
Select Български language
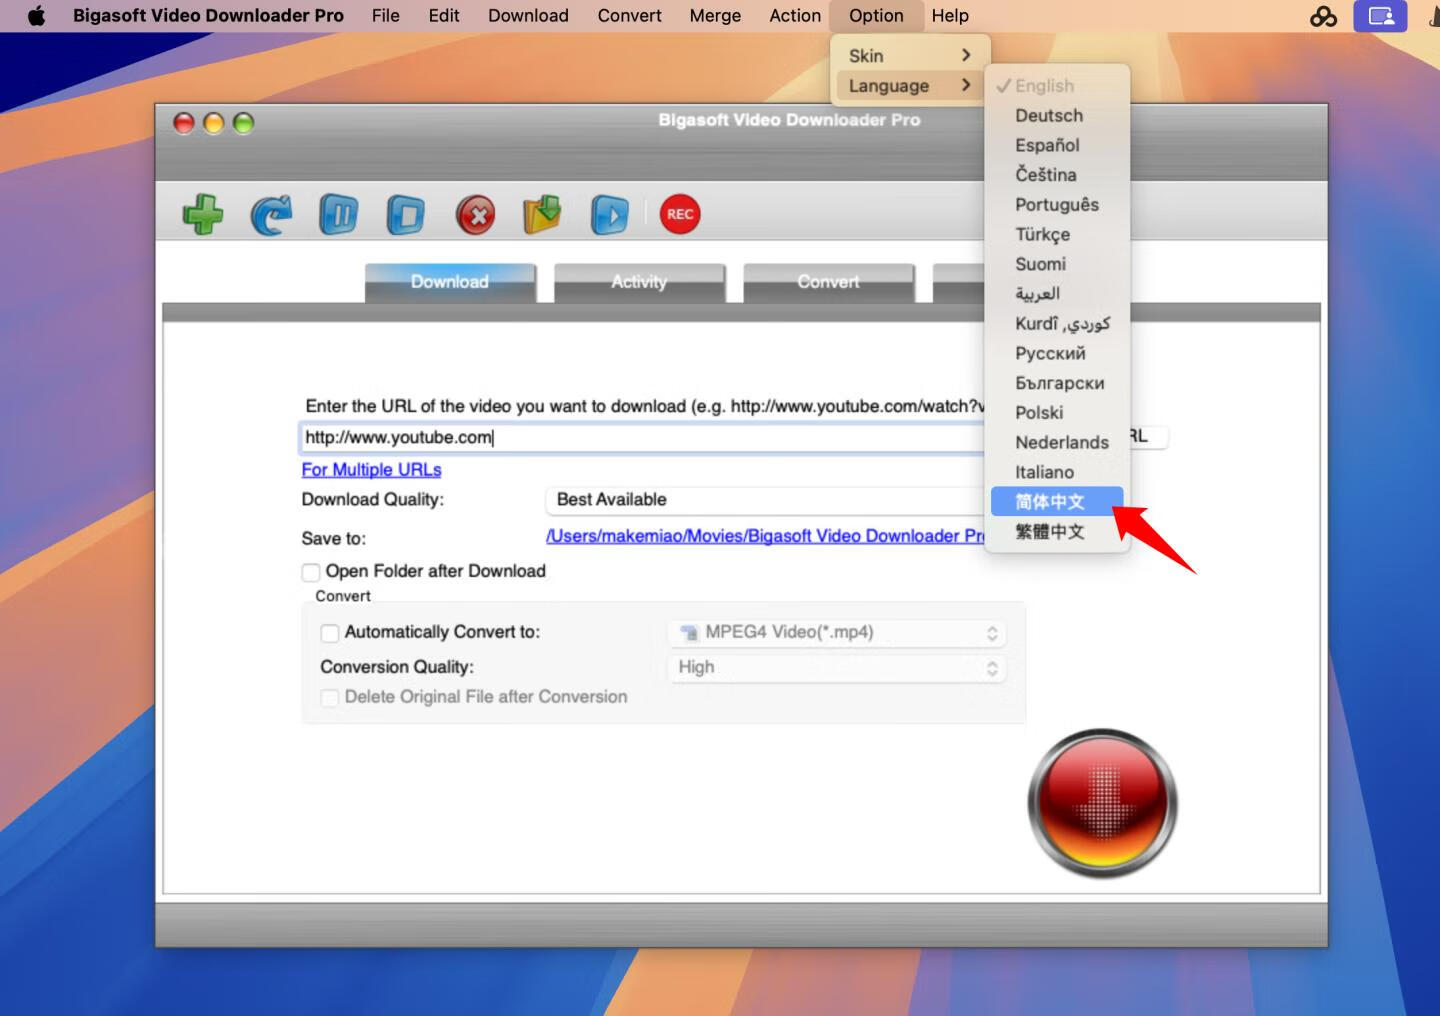pyautogui.click(x=1057, y=384)
